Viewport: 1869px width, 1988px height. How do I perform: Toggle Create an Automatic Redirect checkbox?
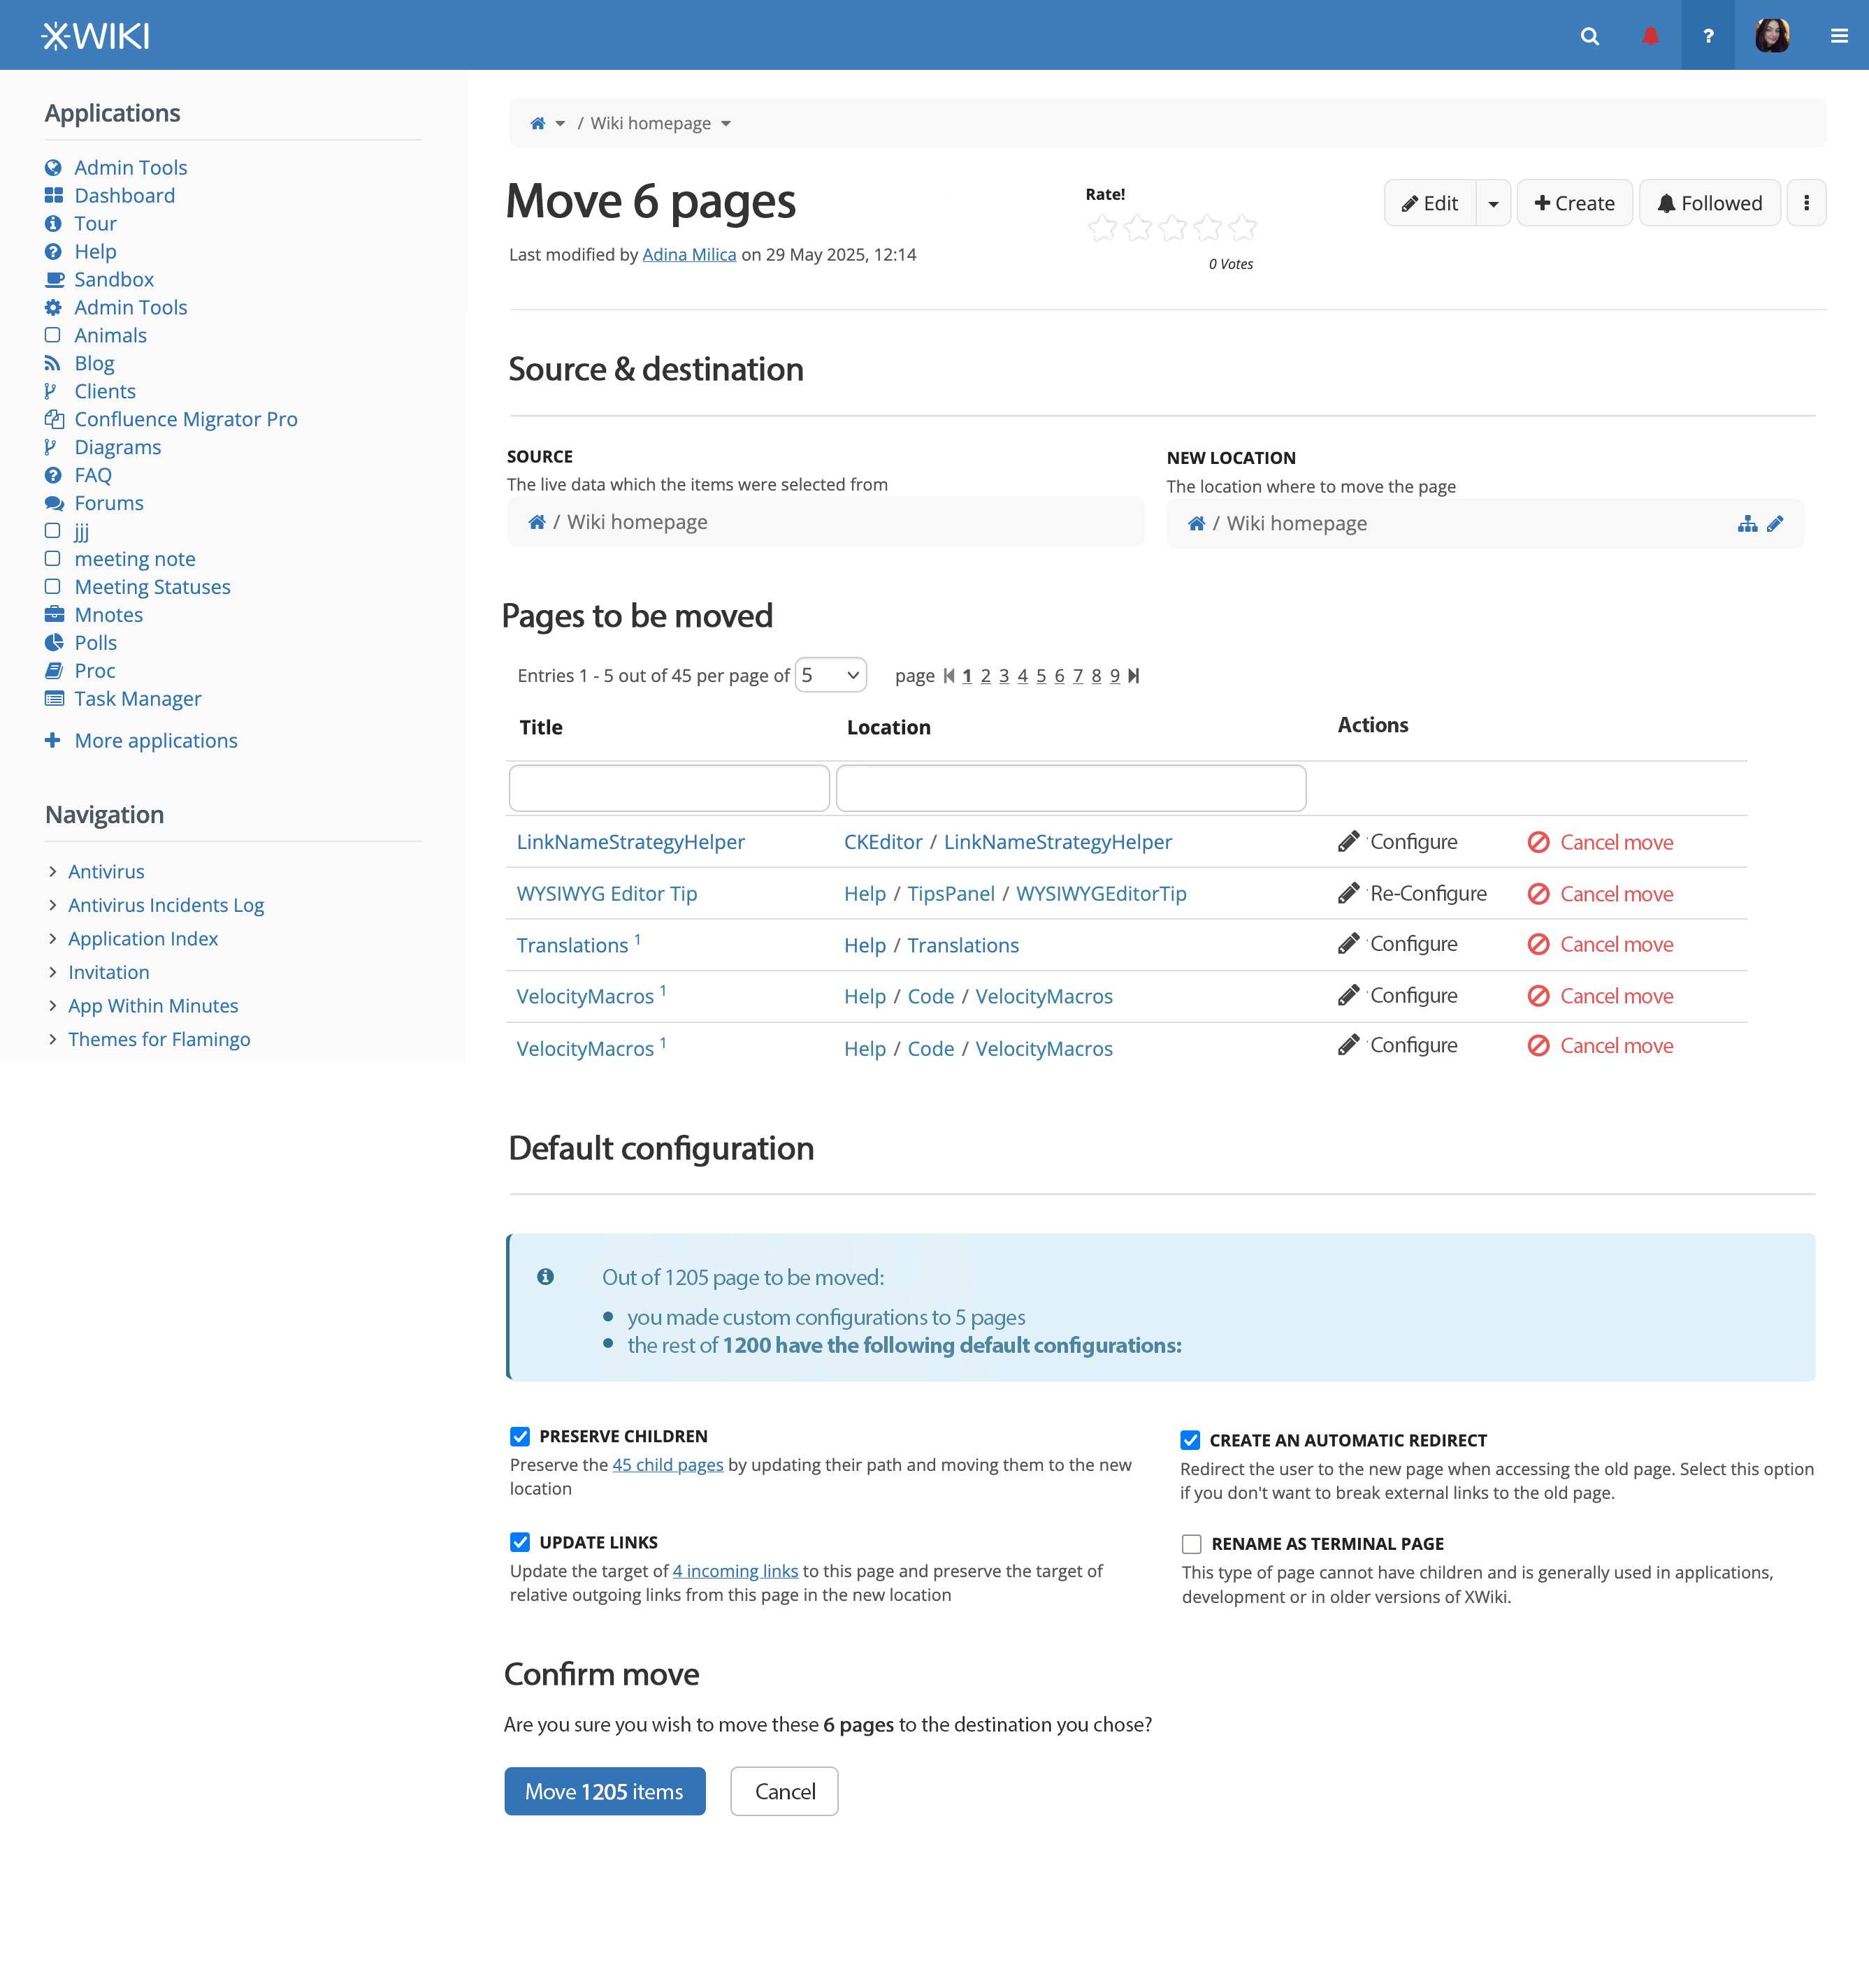tap(1190, 1441)
